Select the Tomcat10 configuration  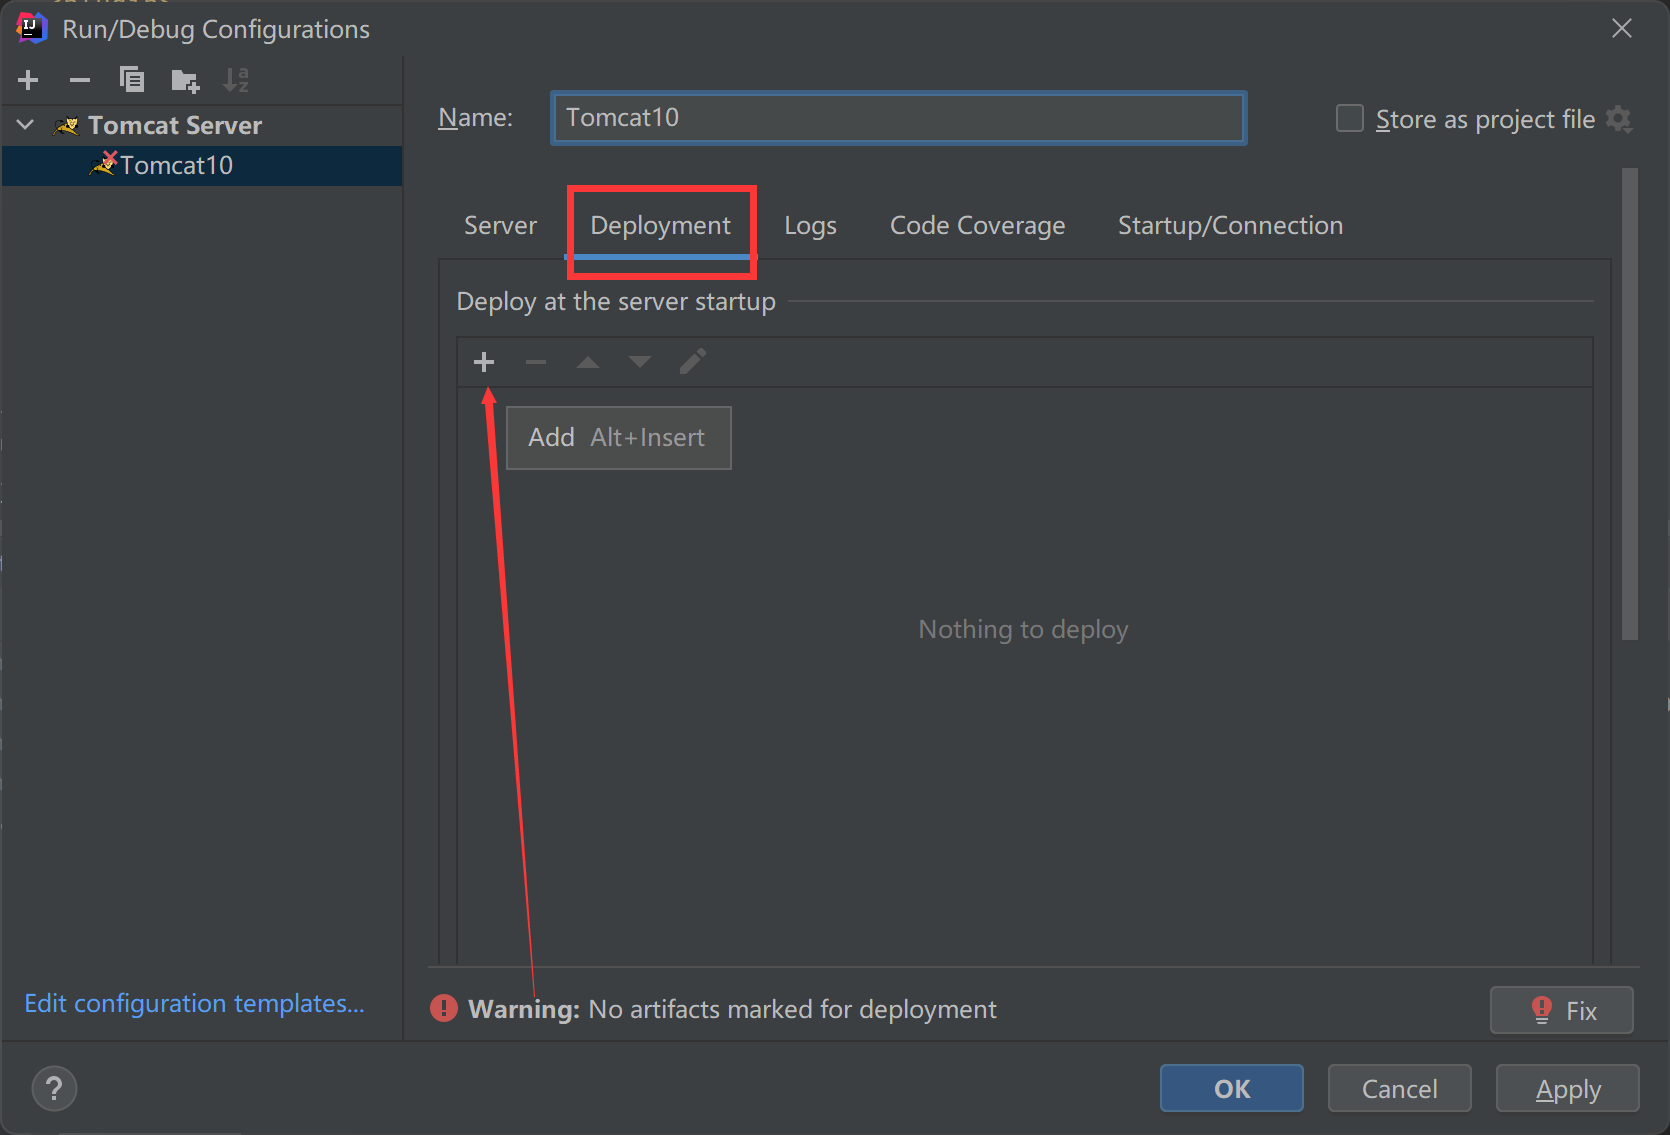(x=176, y=165)
